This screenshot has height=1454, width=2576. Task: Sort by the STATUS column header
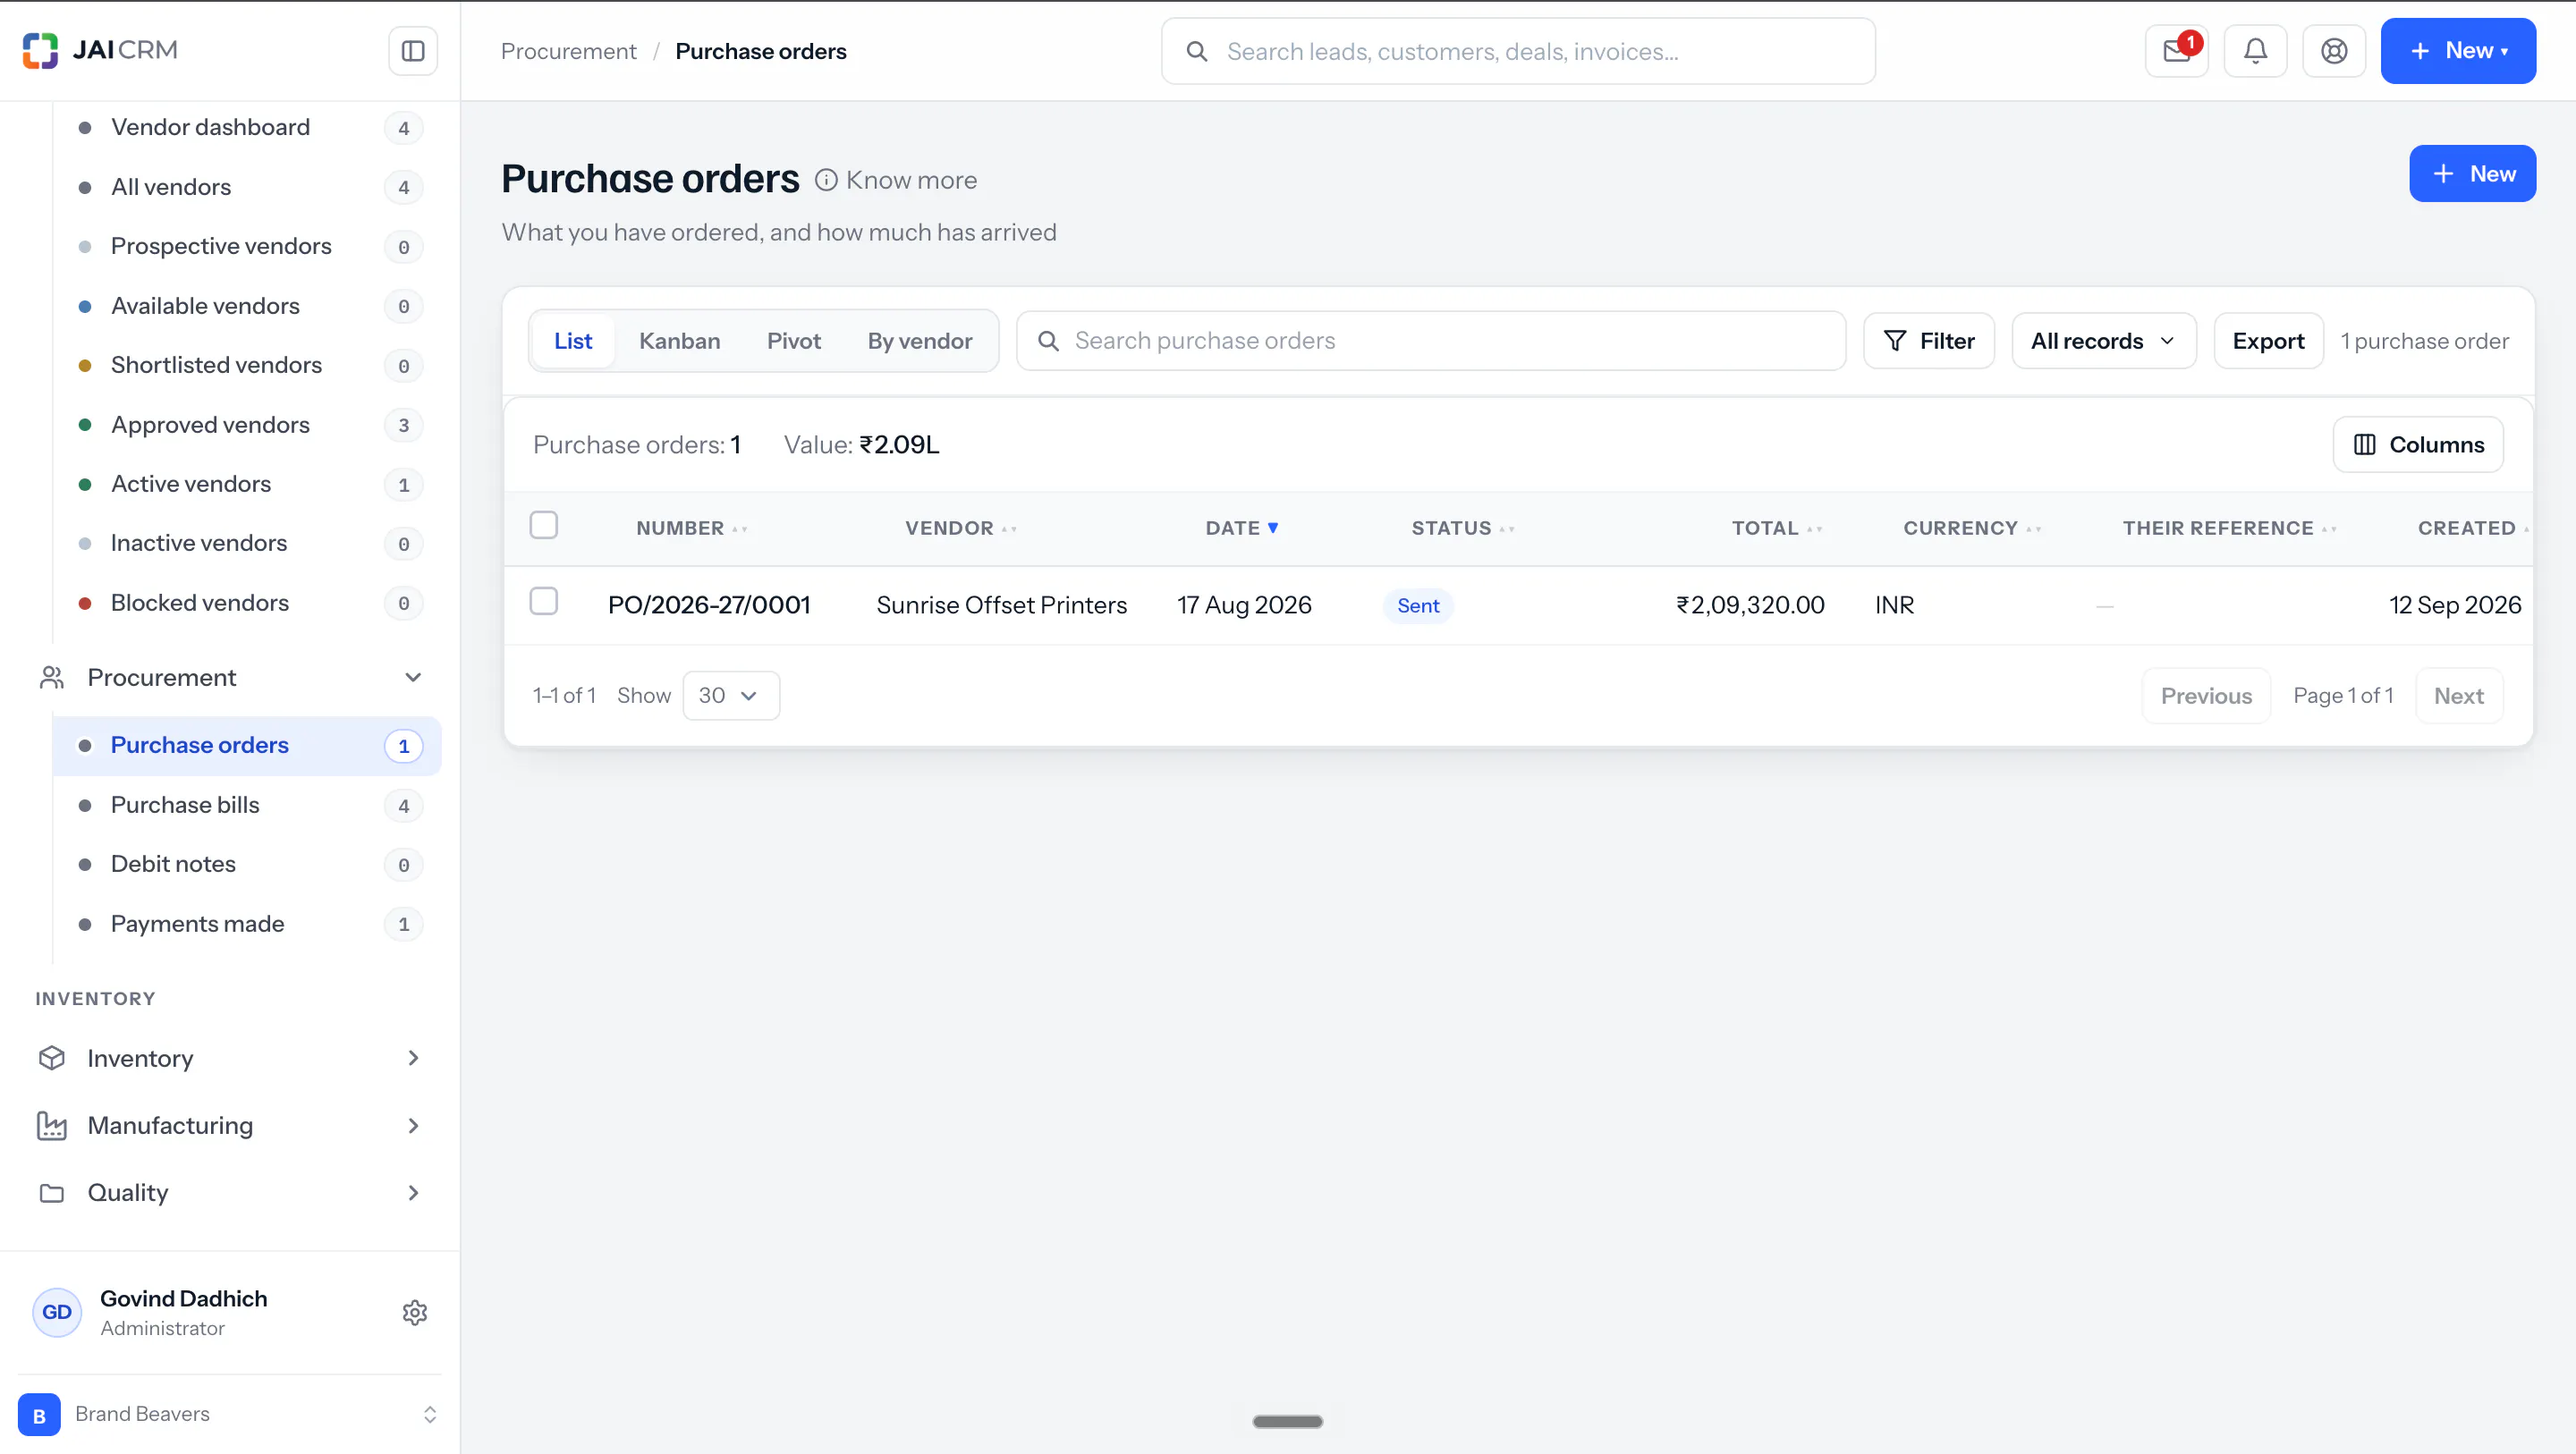1463,528
